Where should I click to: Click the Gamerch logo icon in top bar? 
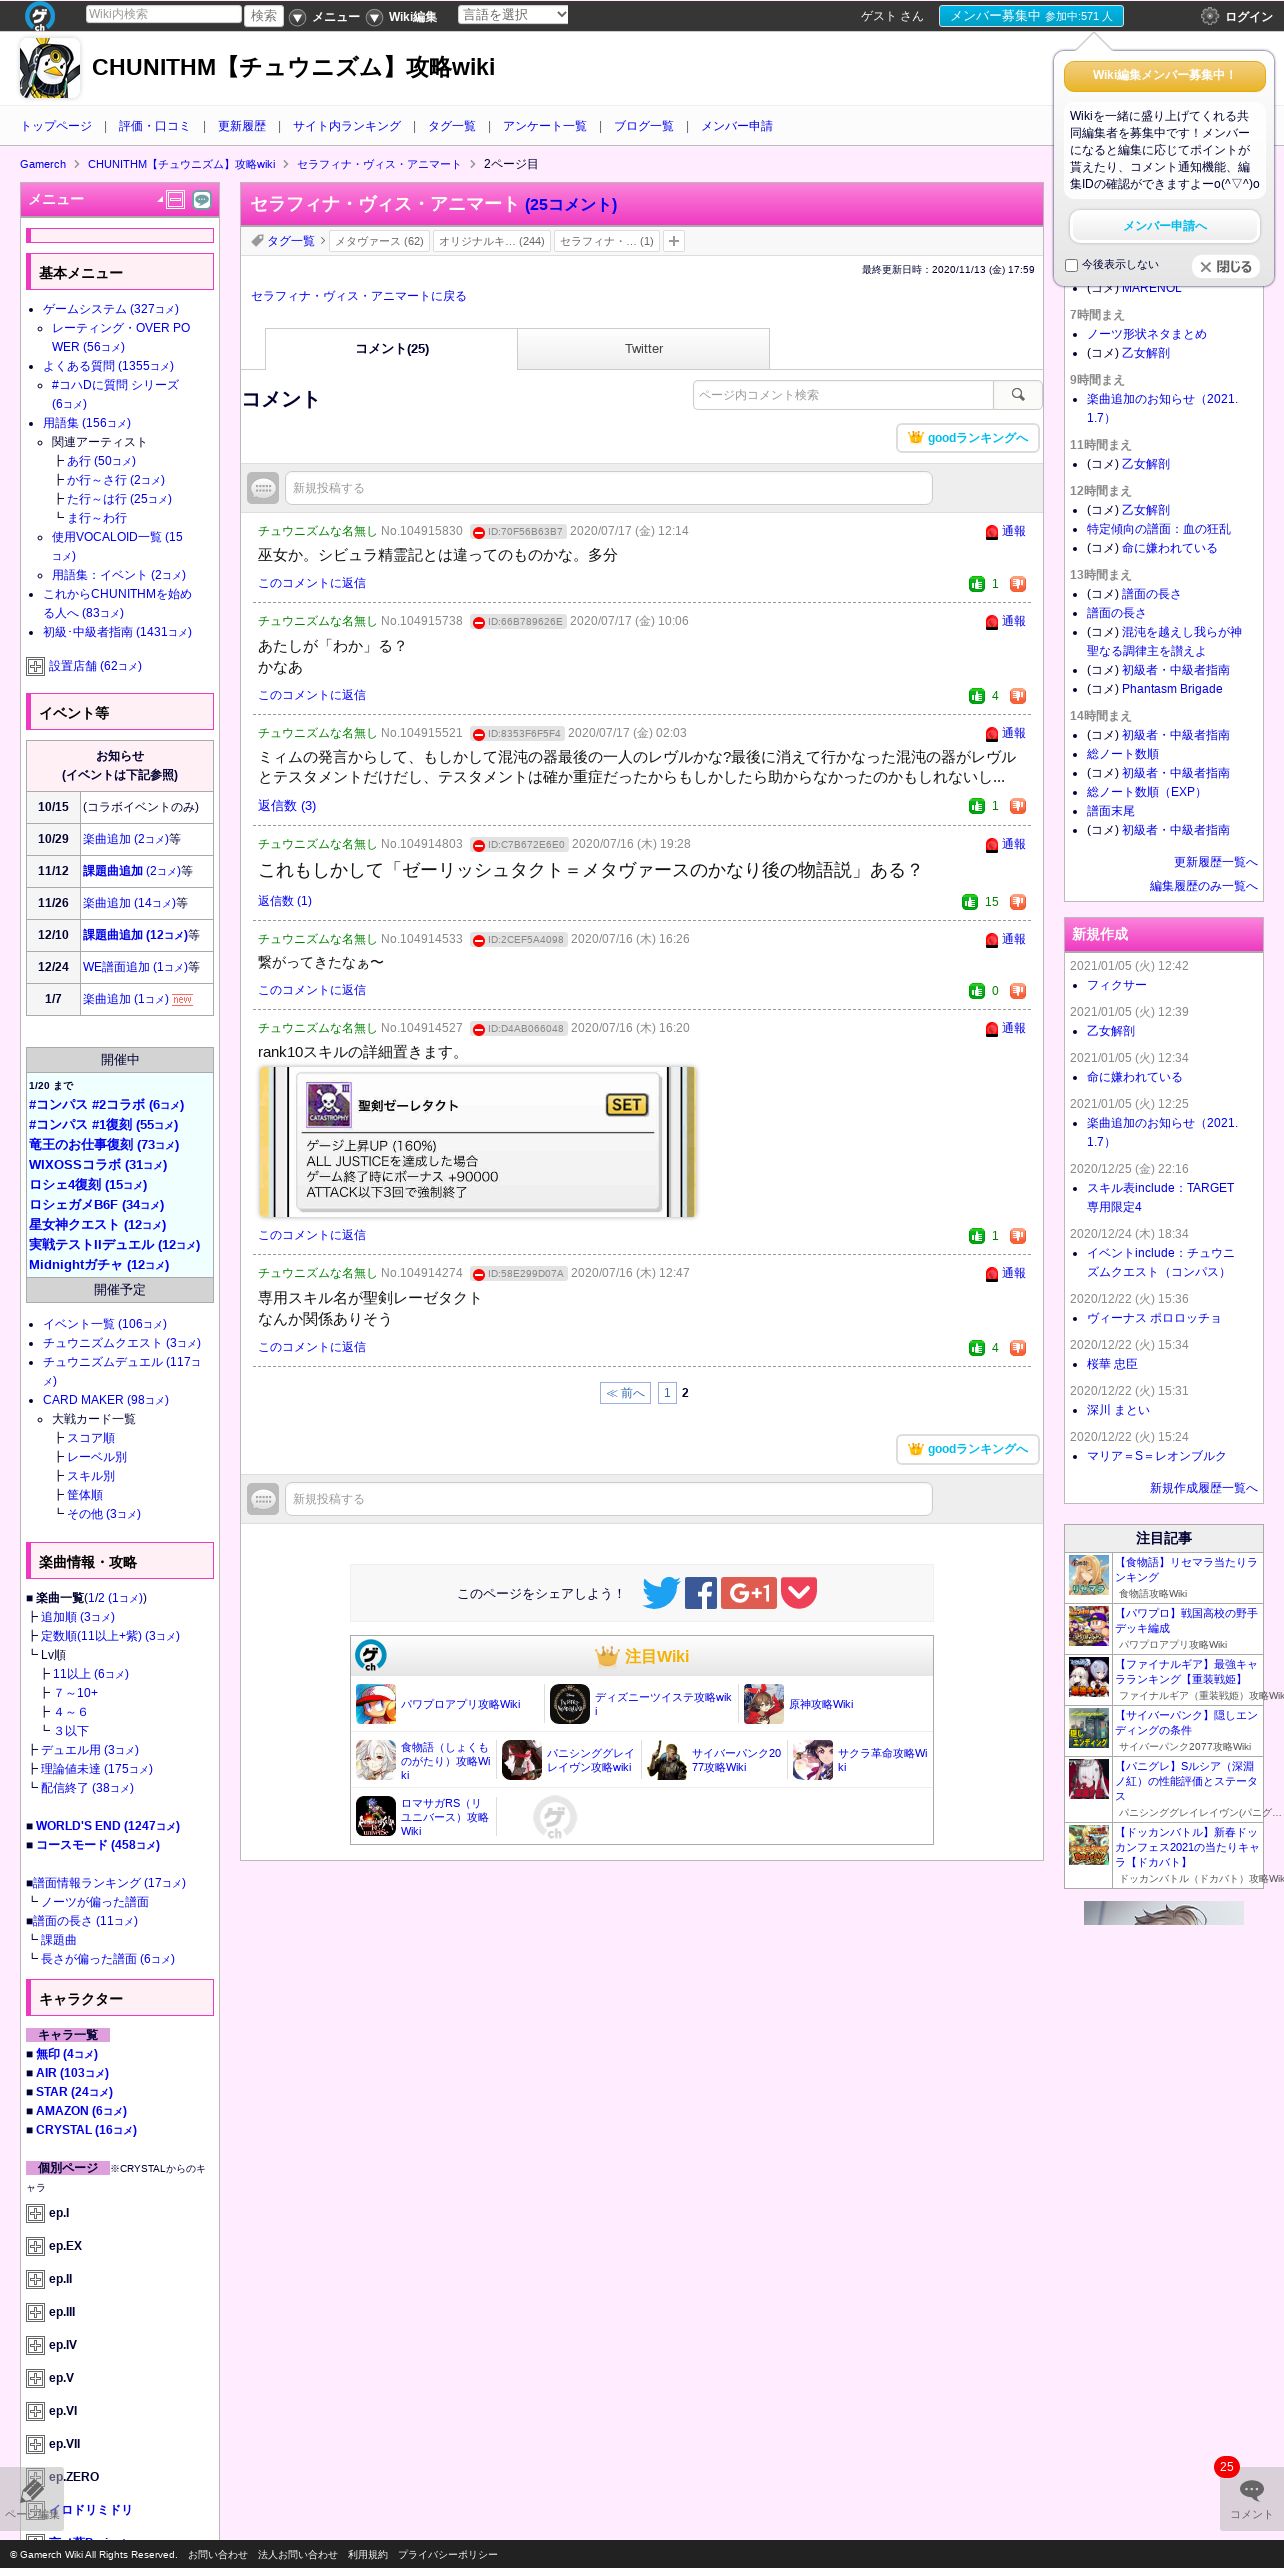[40, 16]
